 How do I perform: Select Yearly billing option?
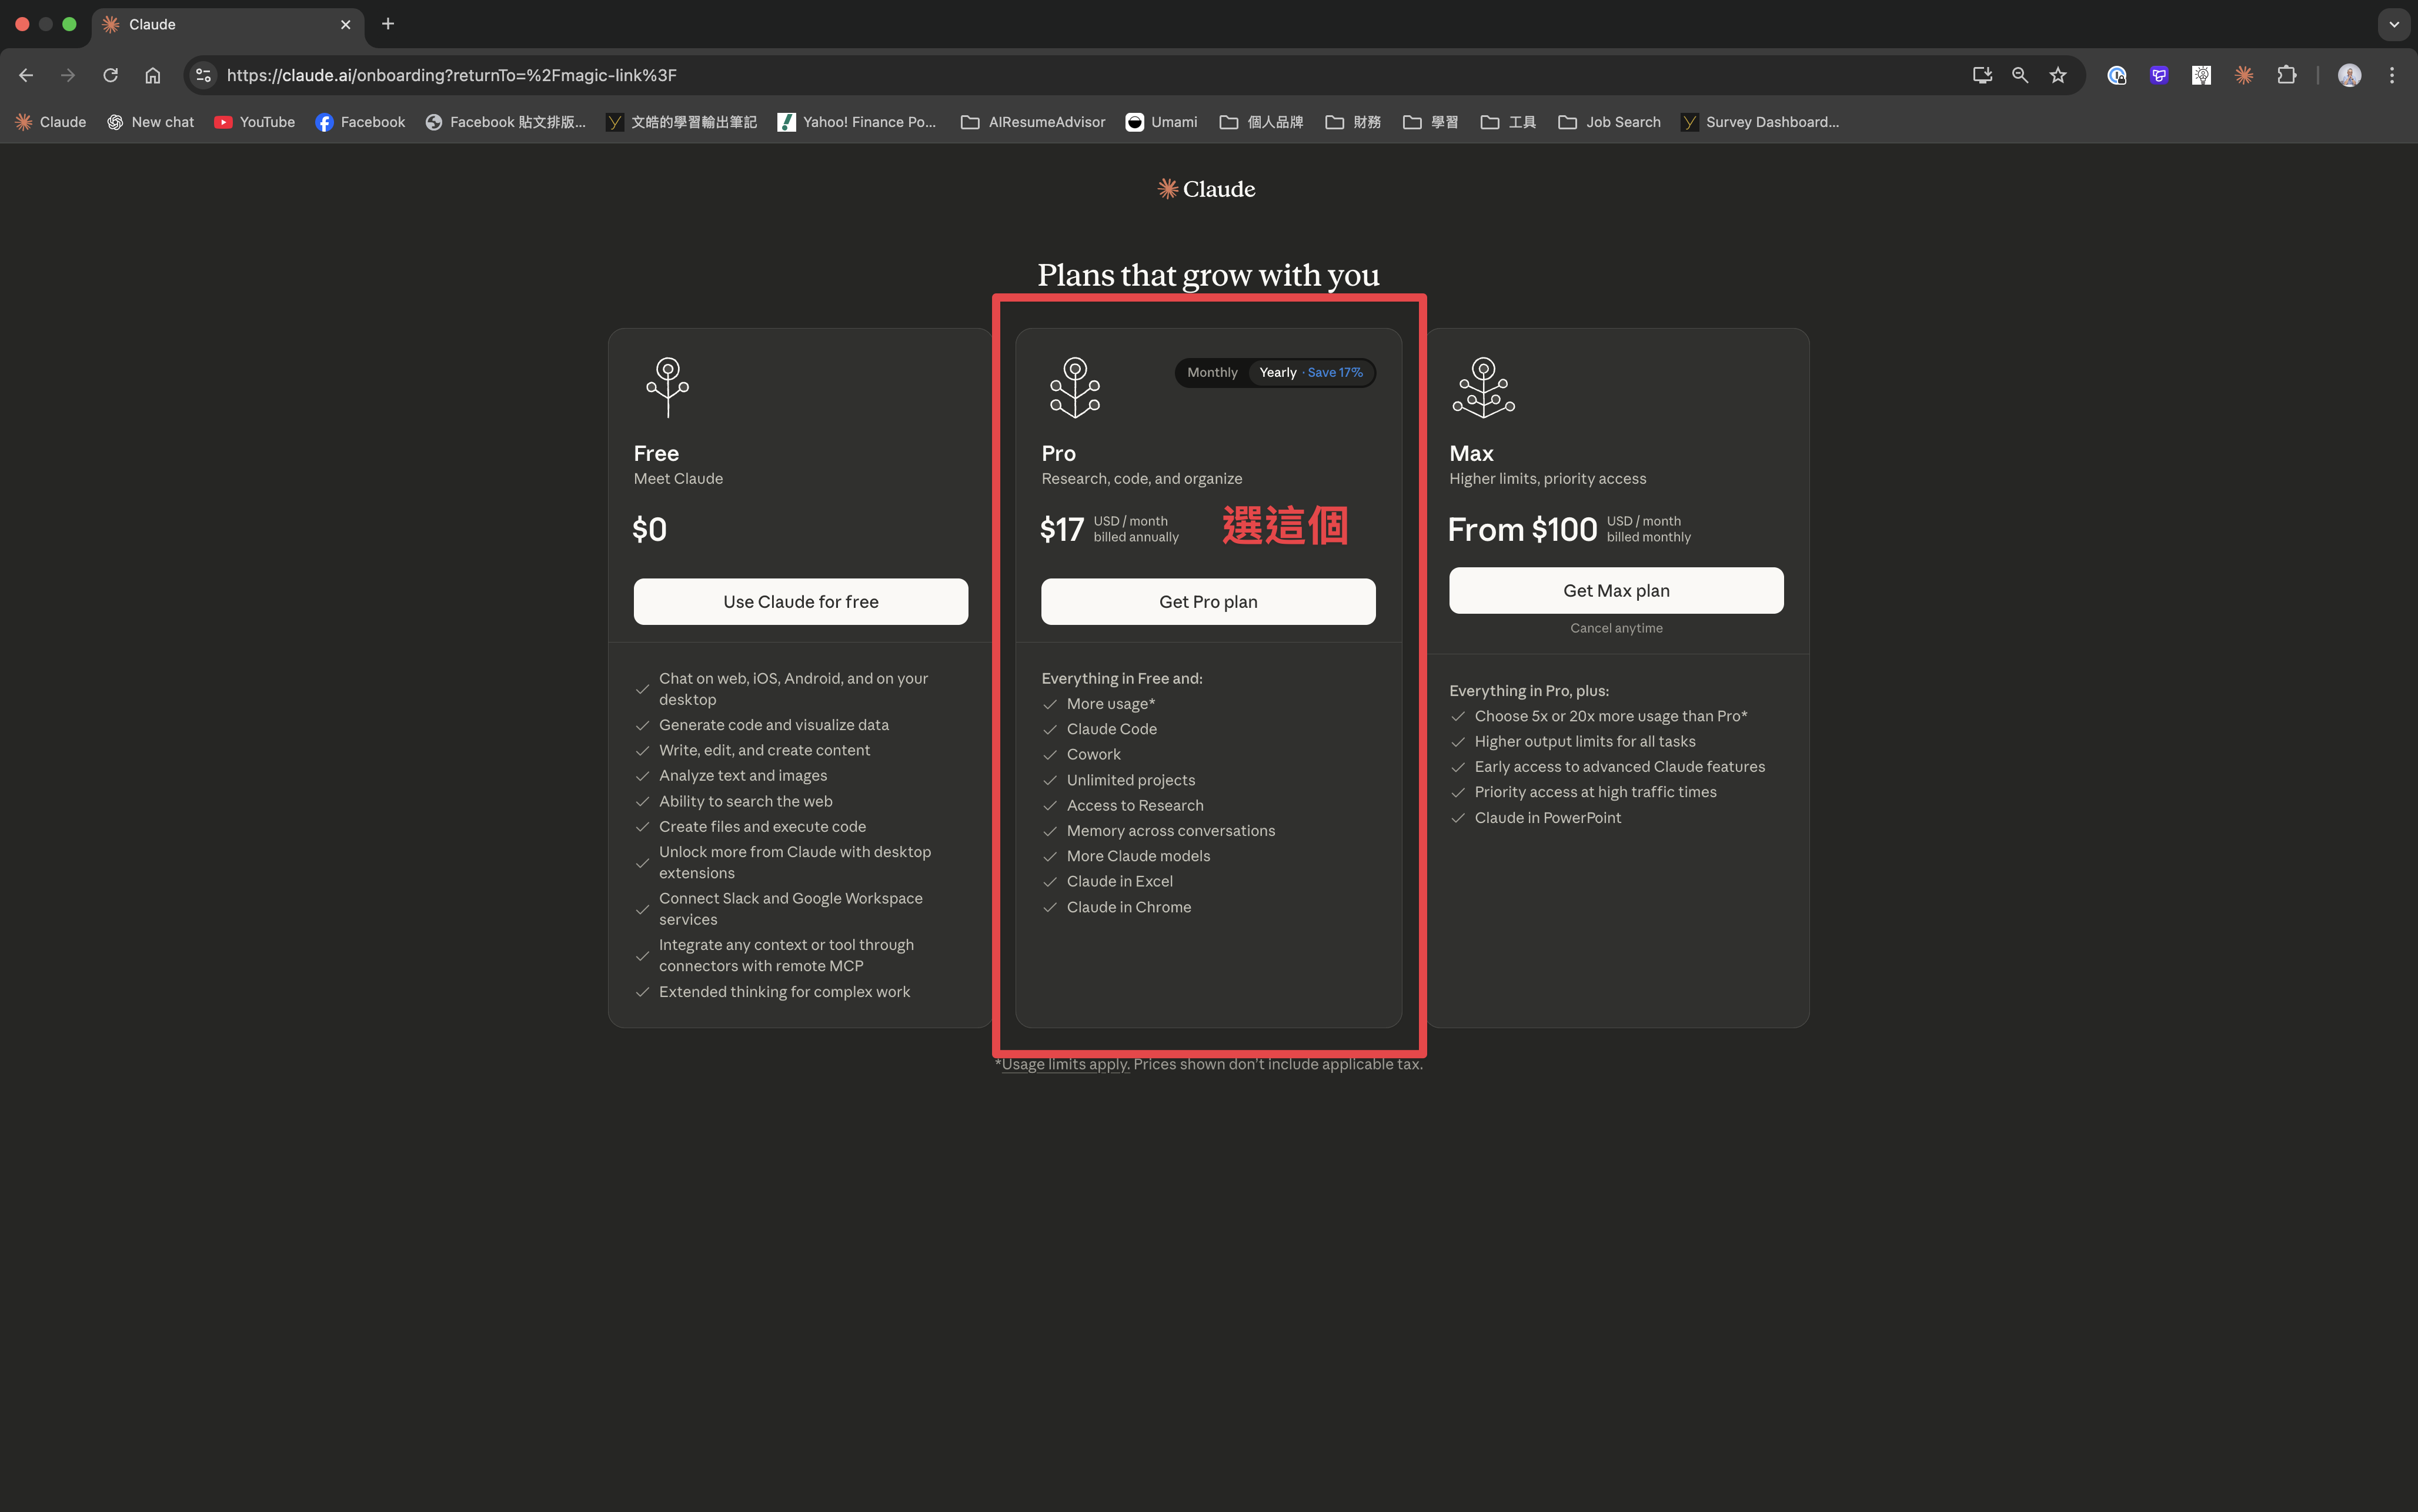point(1311,372)
